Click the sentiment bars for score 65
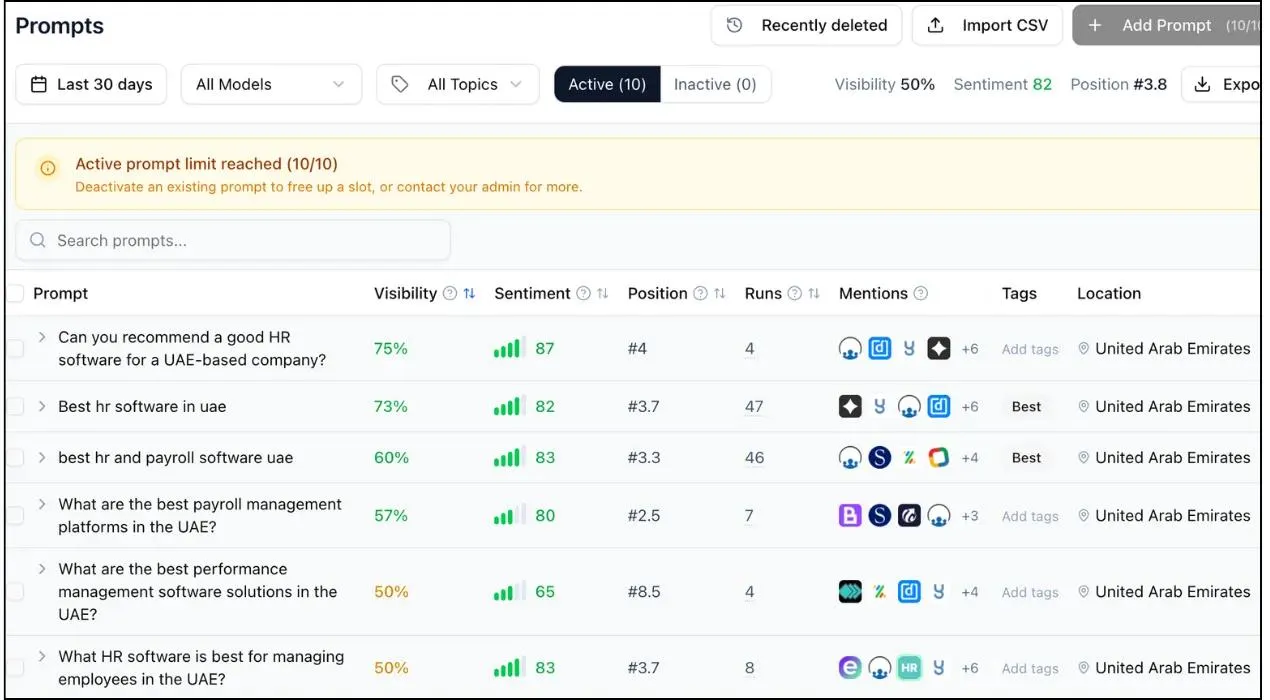This screenshot has height=700, width=1270. tap(507, 592)
